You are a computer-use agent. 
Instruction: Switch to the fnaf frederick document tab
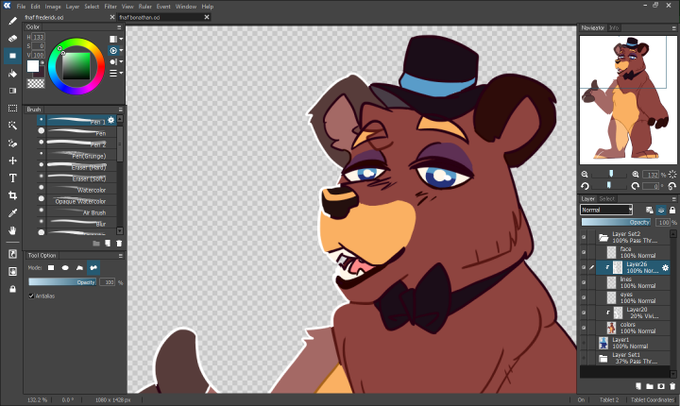[x=44, y=17]
